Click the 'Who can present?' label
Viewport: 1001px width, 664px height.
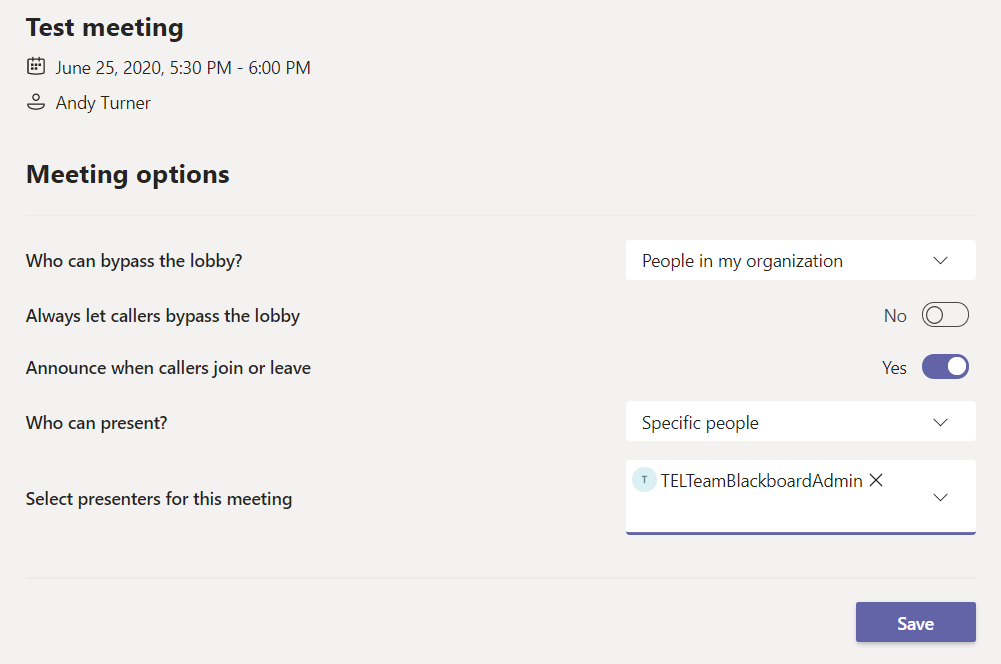point(96,423)
